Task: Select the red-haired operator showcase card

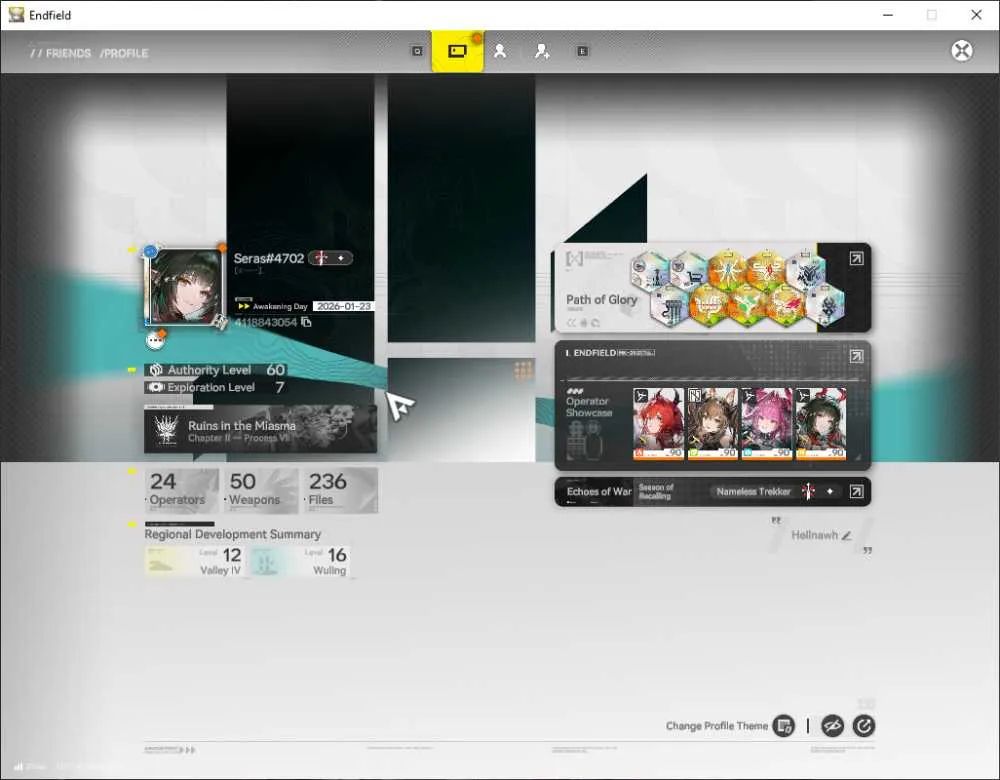Action: [x=658, y=423]
